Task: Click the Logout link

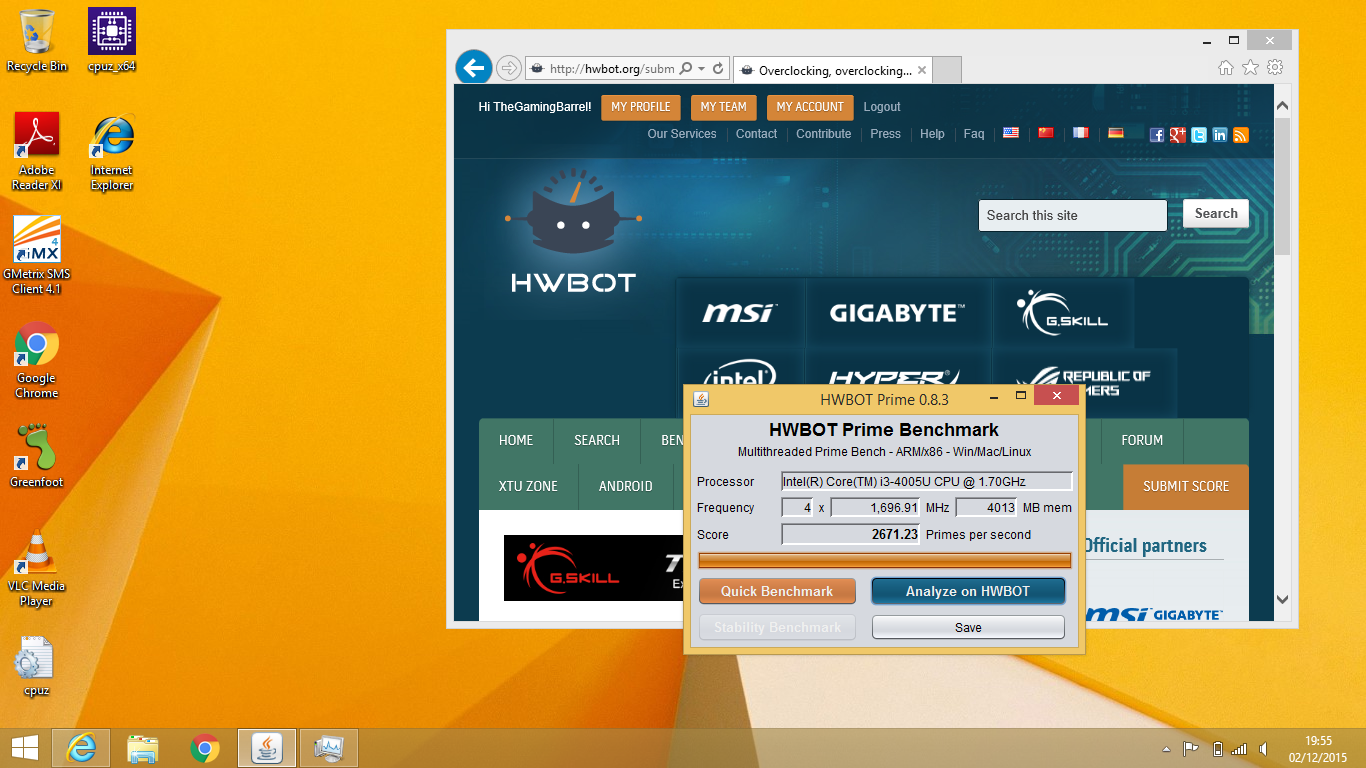Action: [x=882, y=107]
